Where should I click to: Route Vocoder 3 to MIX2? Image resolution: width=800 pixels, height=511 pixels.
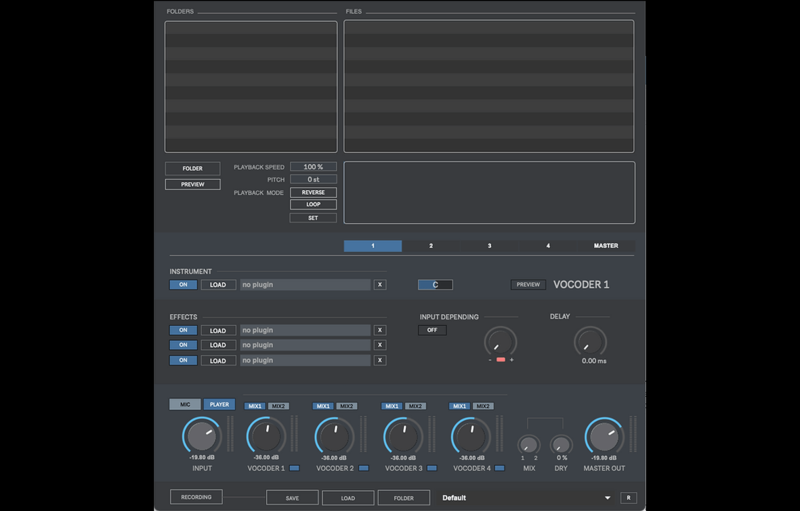[x=415, y=406]
